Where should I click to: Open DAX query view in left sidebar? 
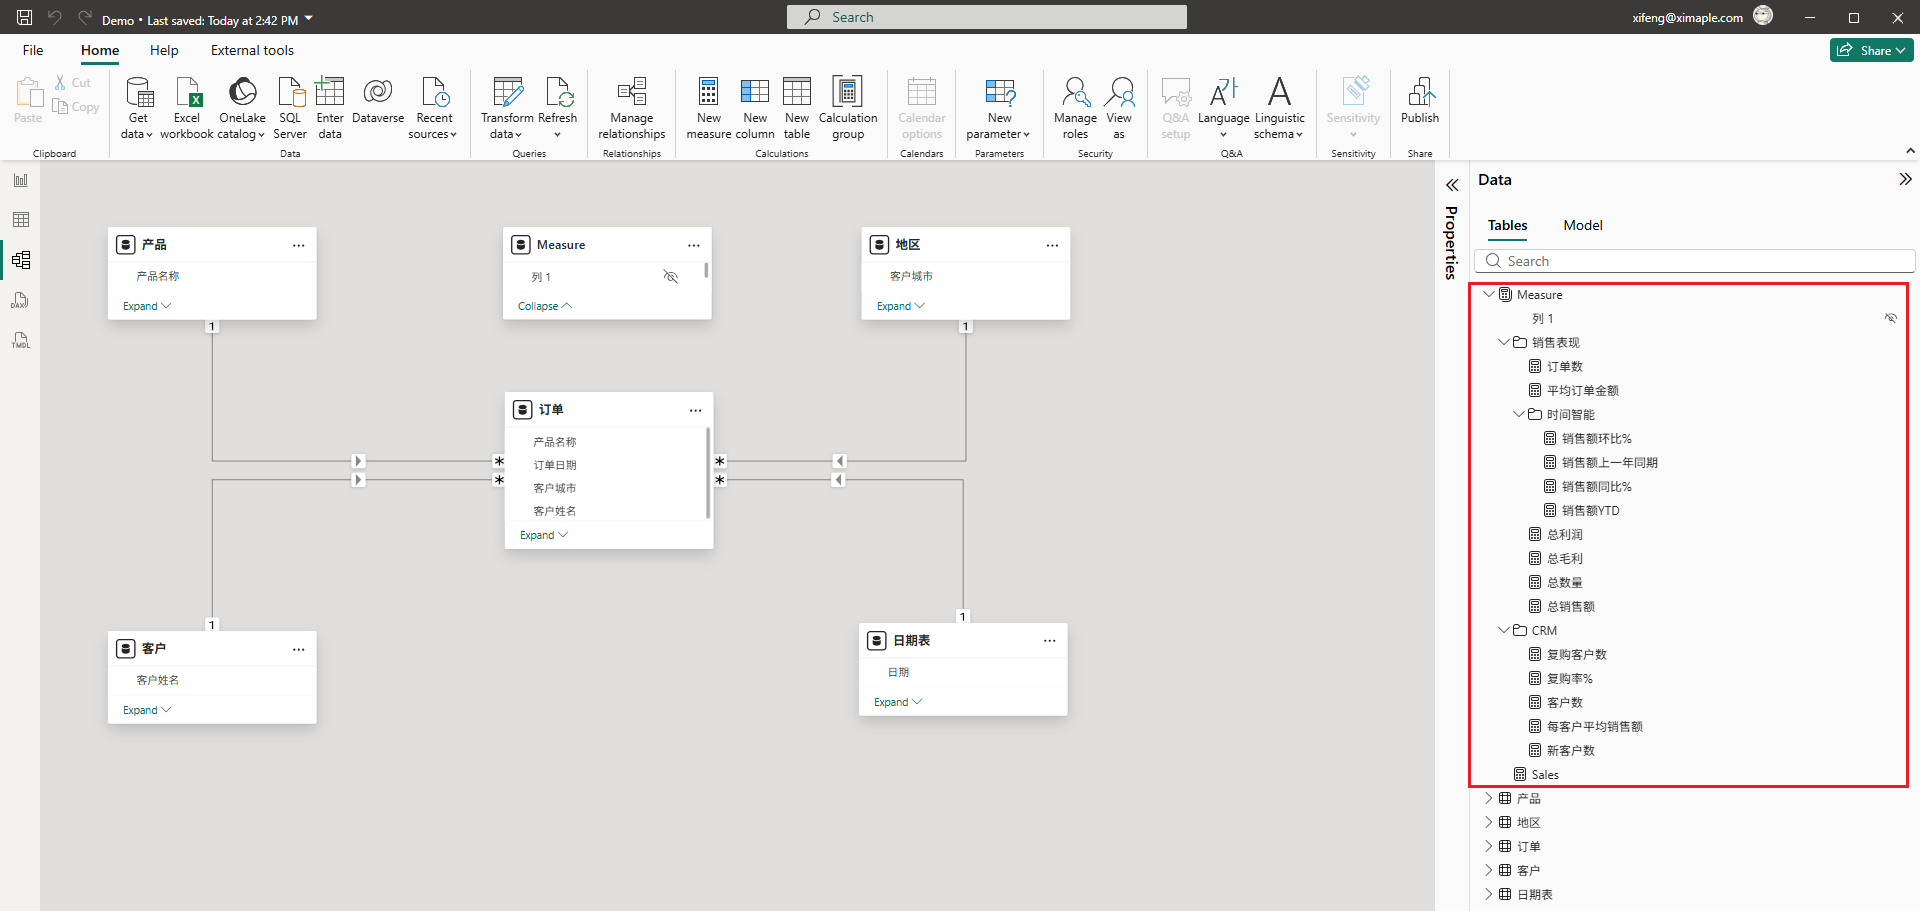click(x=21, y=300)
